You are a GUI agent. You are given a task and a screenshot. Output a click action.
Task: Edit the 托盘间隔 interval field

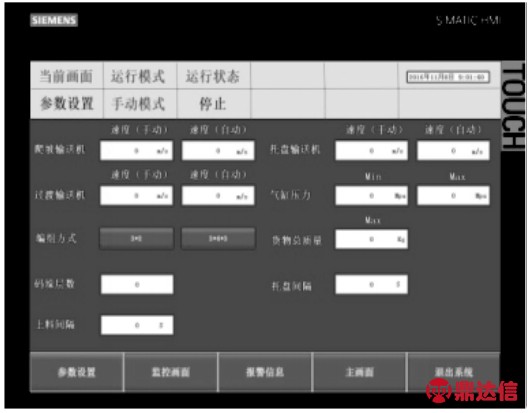point(371,284)
